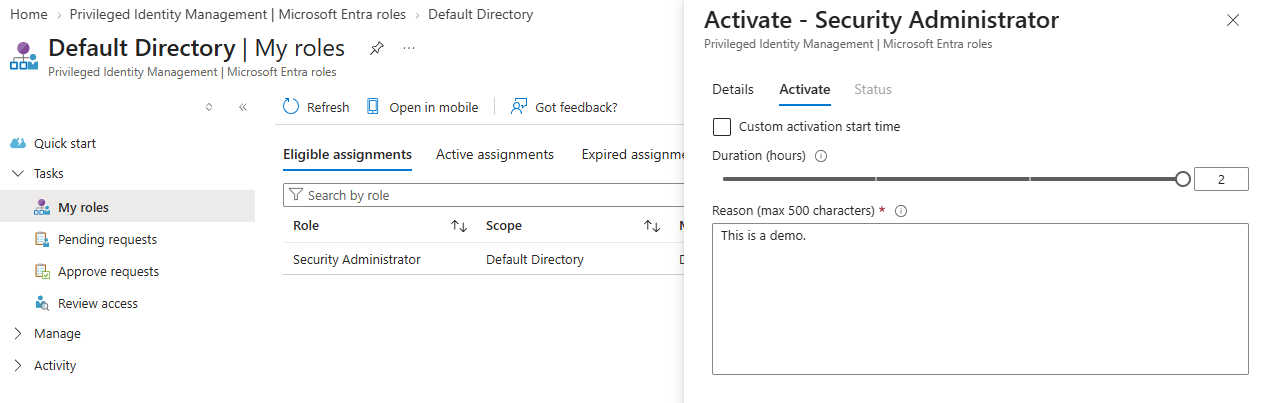Open the more options ellipsis menu
The width and height of the screenshot is (1262, 403).
pyautogui.click(x=409, y=48)
